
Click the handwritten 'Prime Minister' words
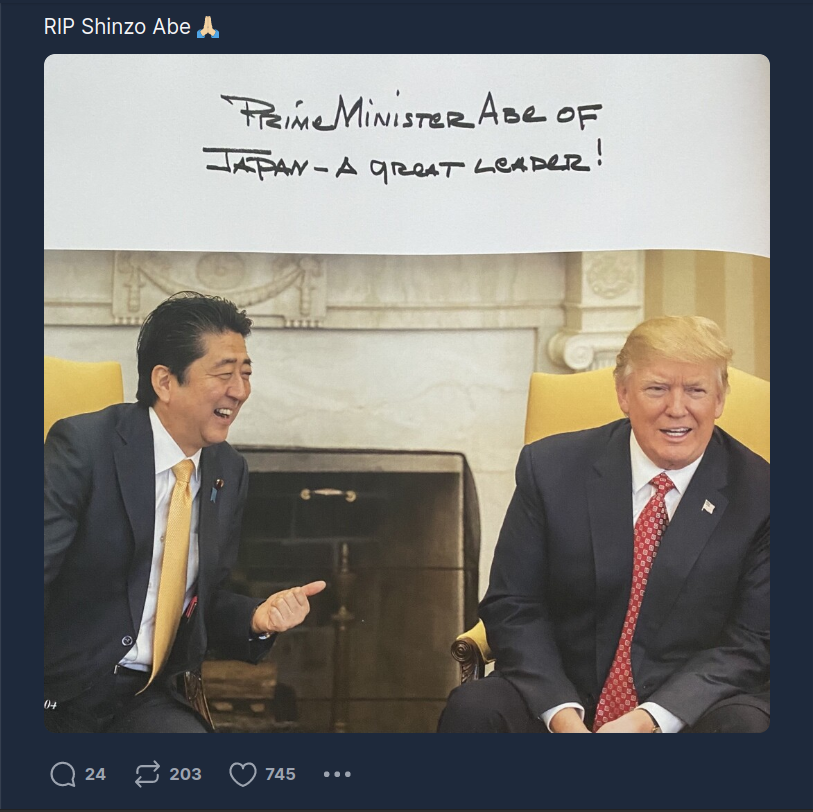click(347, 113)
